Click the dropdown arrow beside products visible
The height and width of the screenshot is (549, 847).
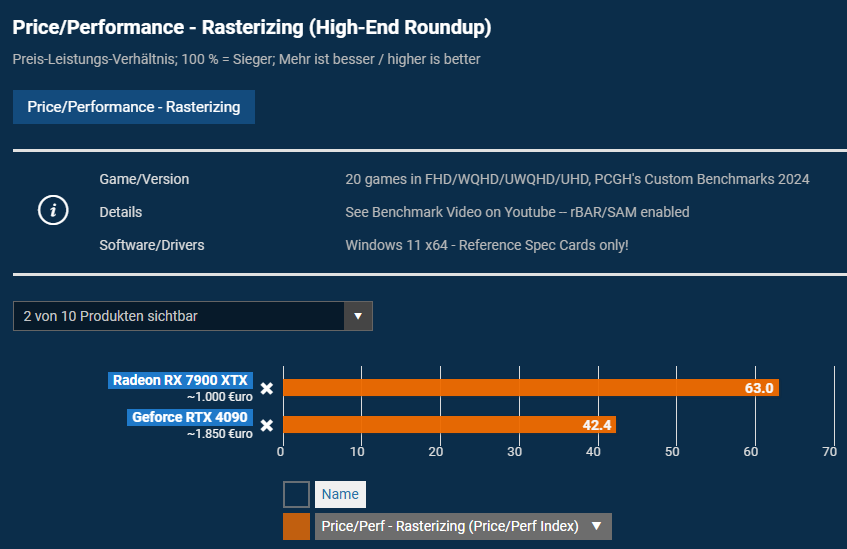tap(358, 316)
